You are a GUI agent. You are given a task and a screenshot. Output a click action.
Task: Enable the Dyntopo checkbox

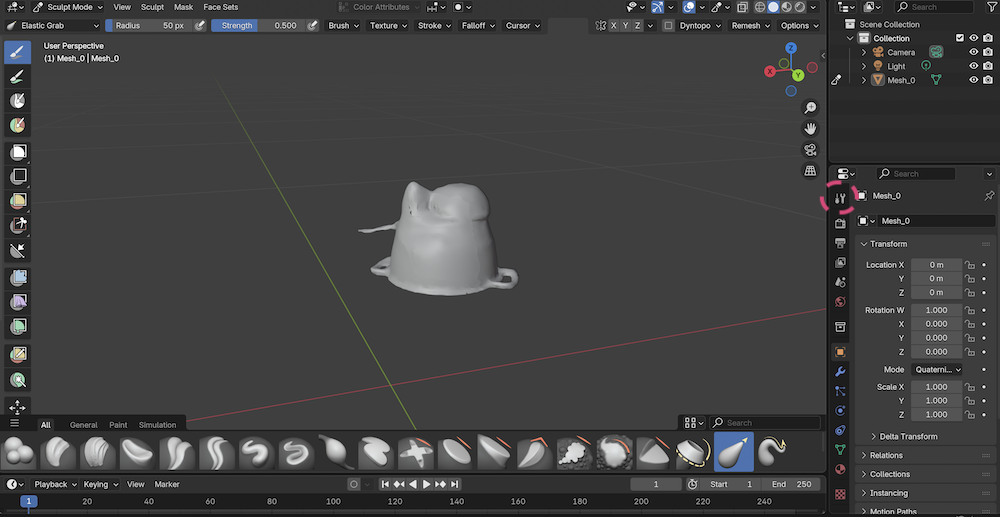tap(668, 25)
